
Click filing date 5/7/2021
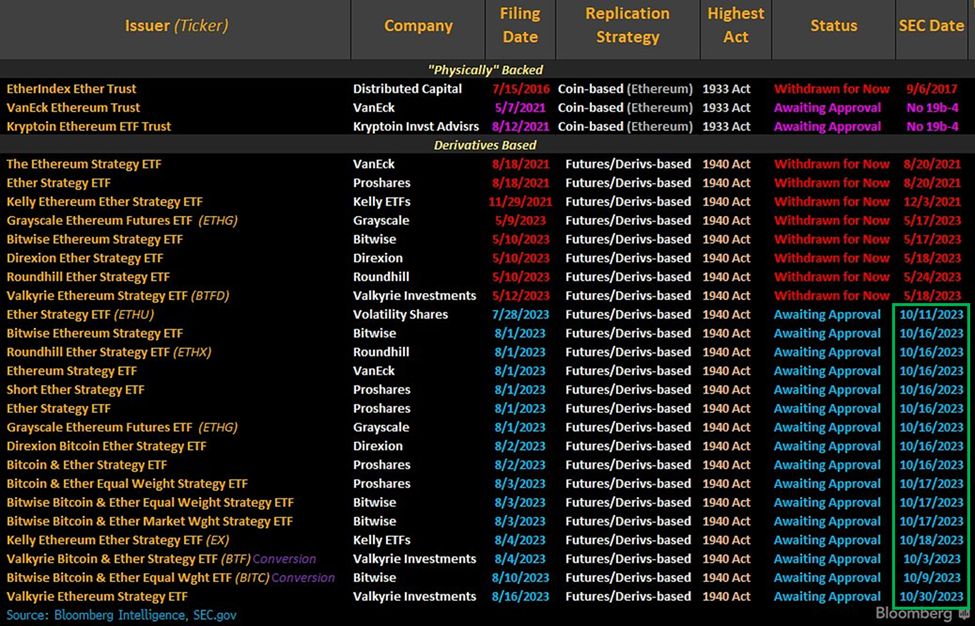pos(520,108)
